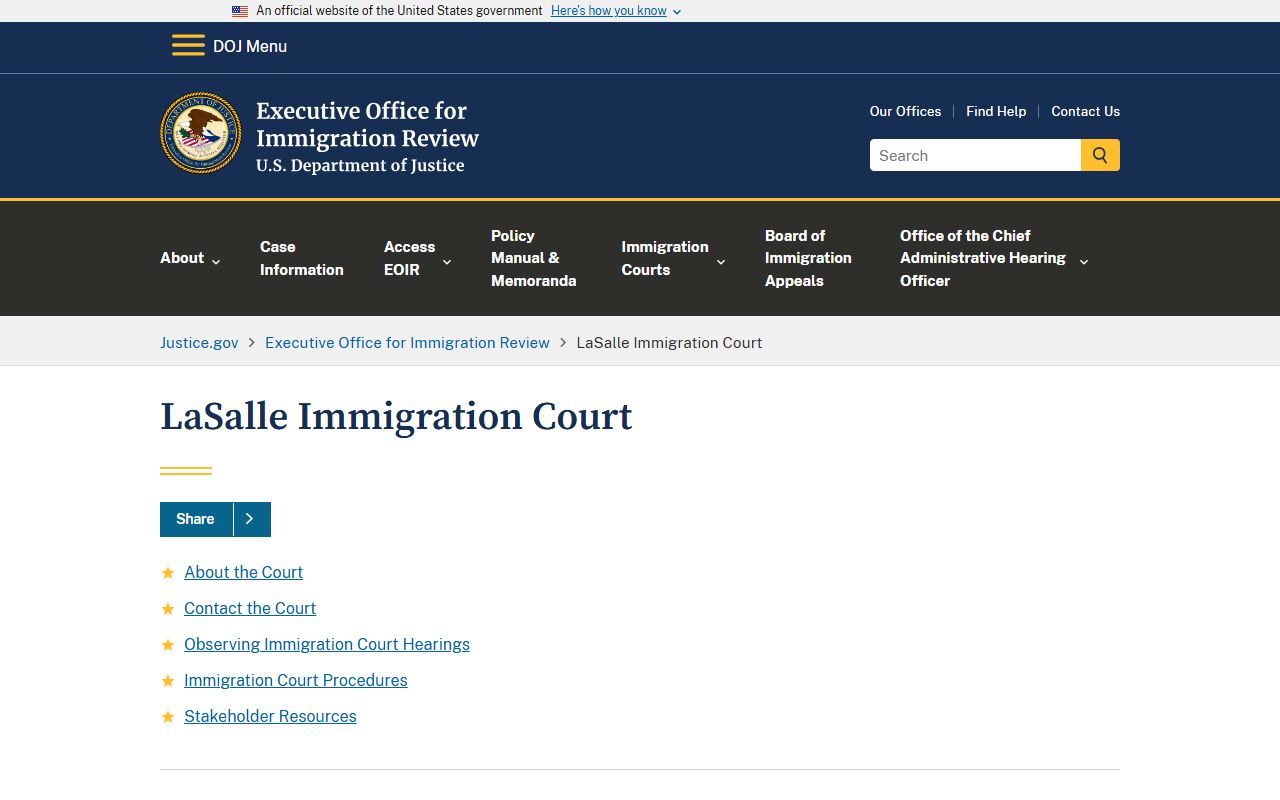Screen dimensions: 1280x800
Task: Click "An official website of the United States government" text
Action: [x=399, y=11]
